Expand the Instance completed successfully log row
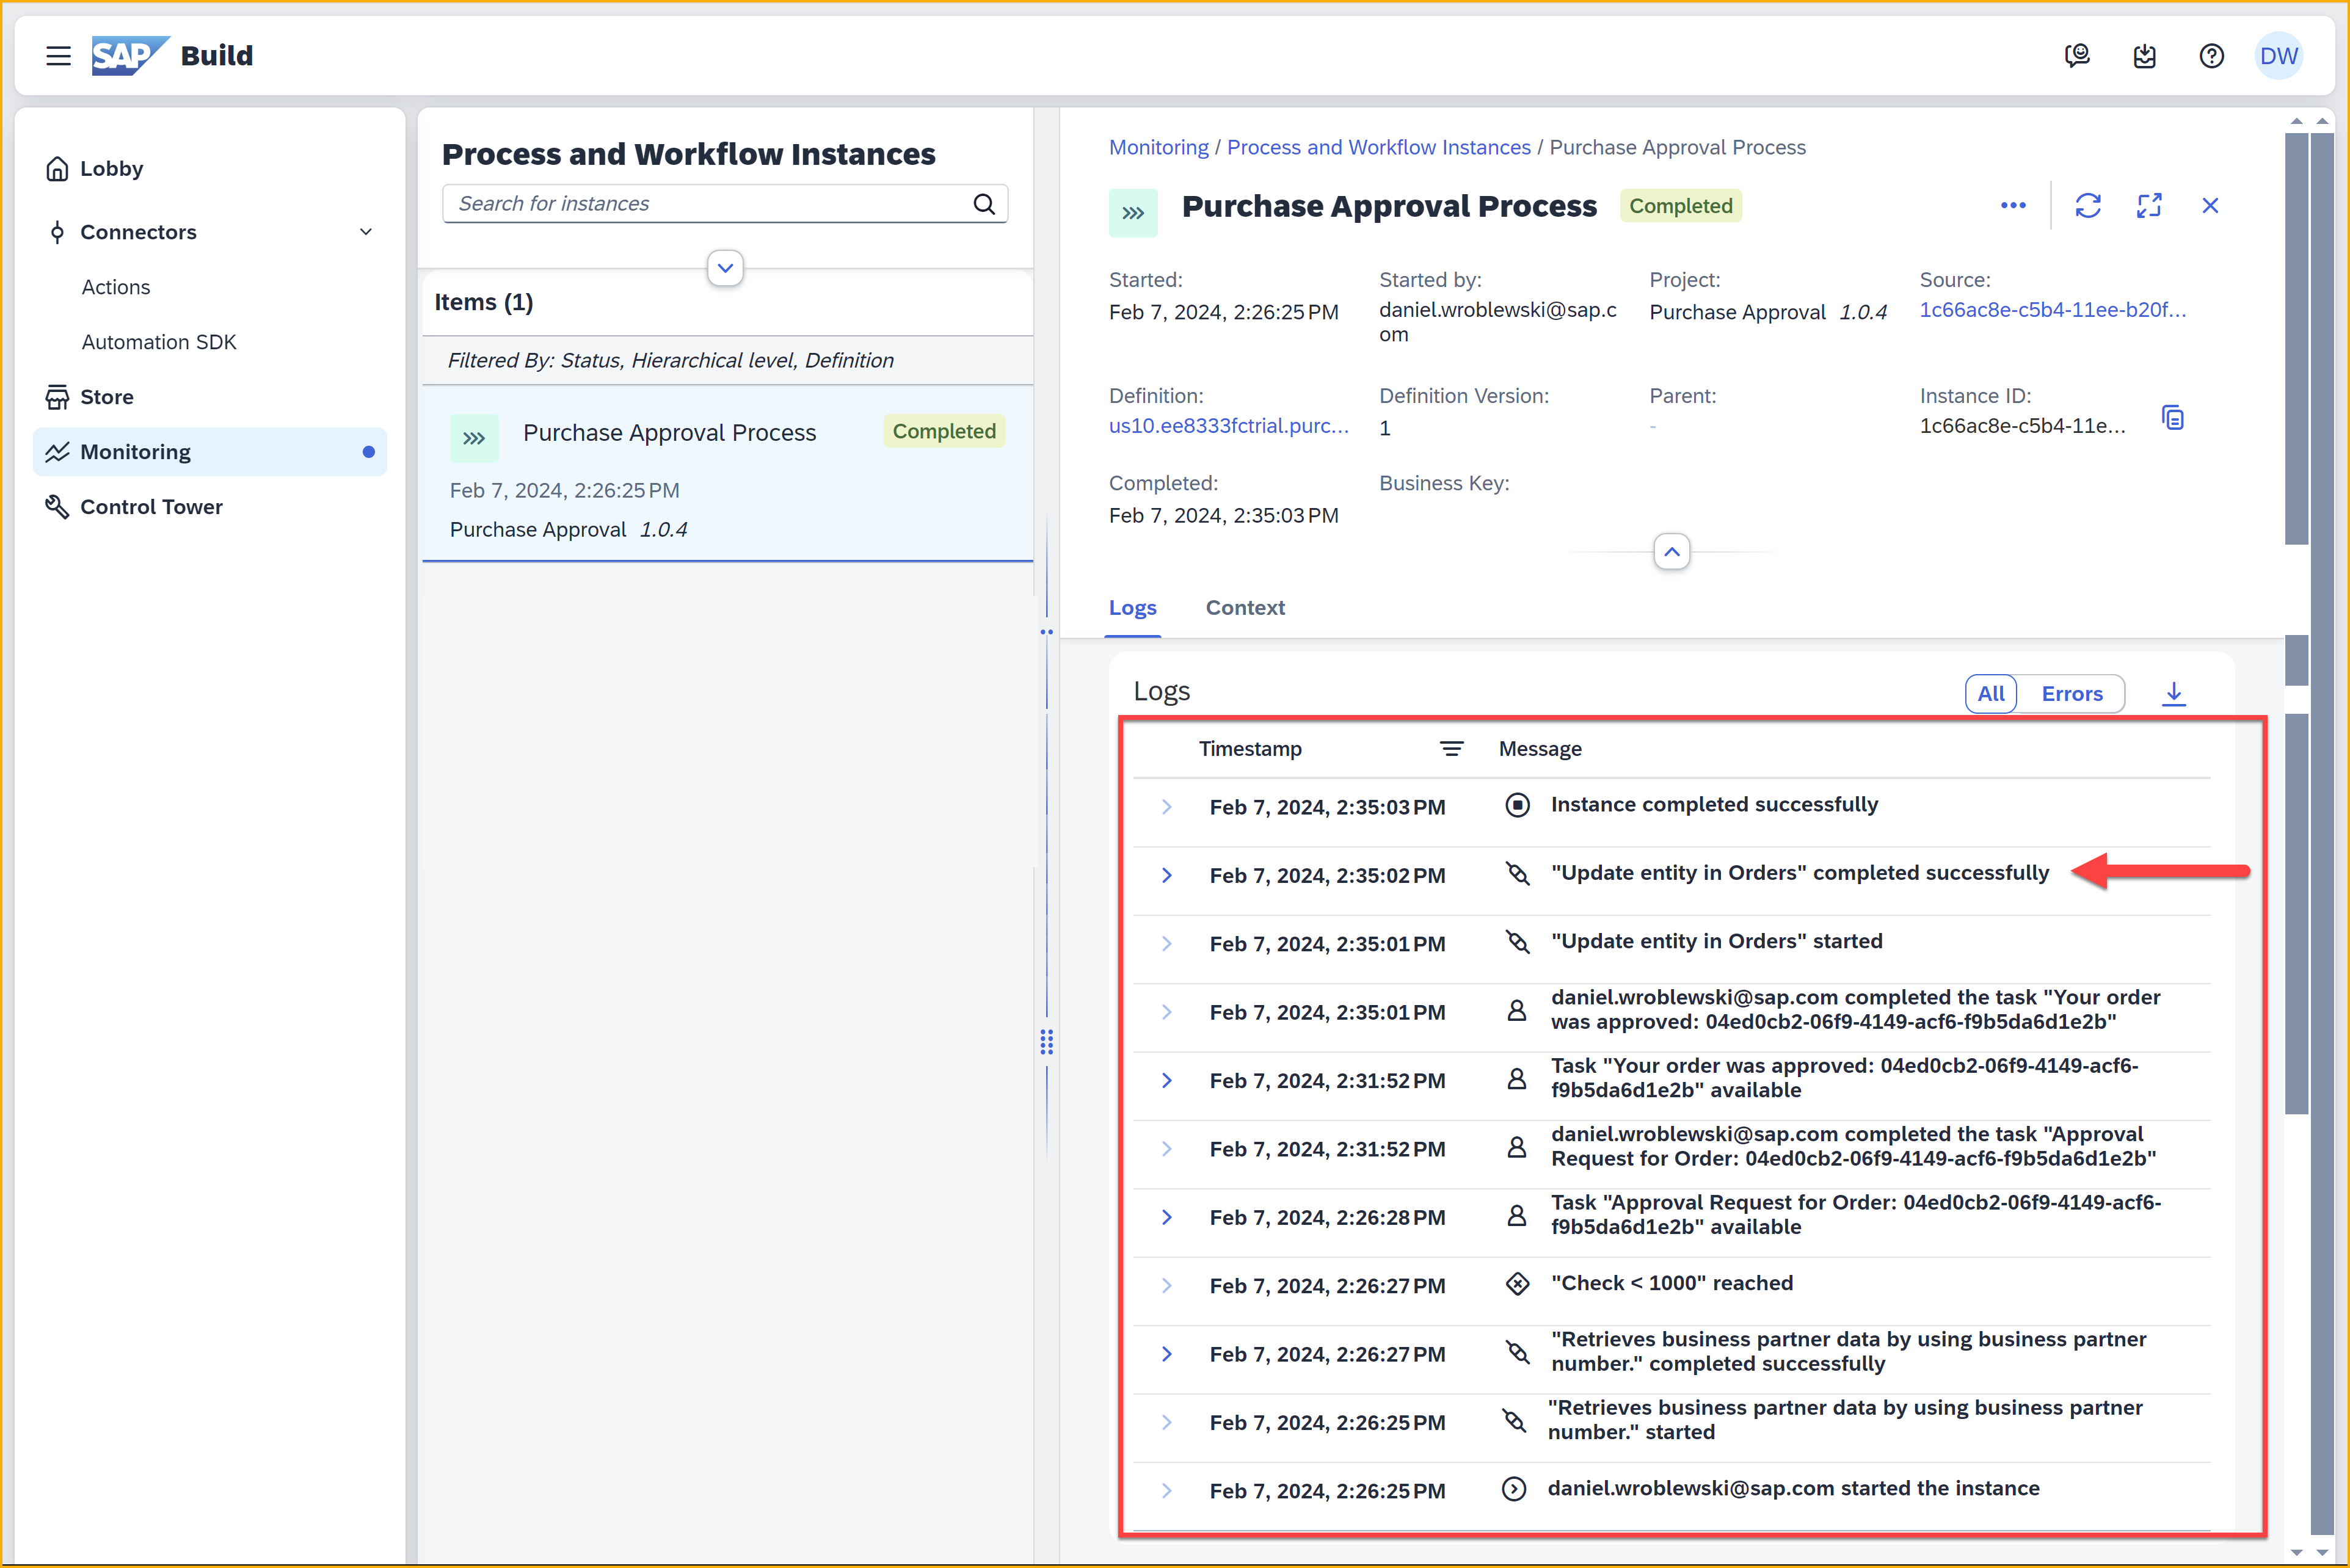2350x1568 pixels. [1166, 807]
